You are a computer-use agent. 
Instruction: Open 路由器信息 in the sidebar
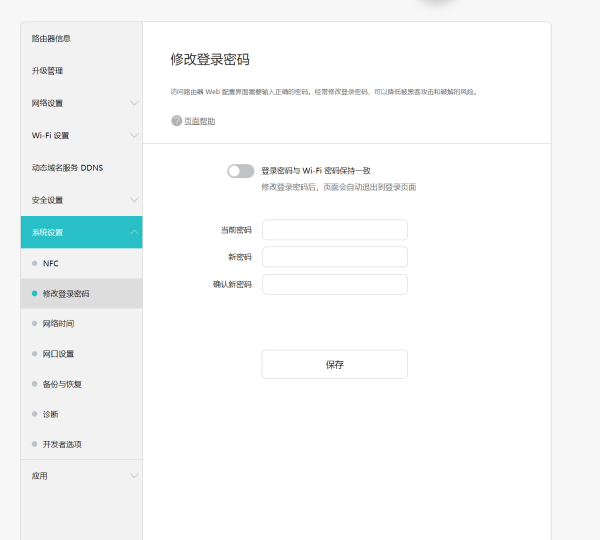click(52, 39)
